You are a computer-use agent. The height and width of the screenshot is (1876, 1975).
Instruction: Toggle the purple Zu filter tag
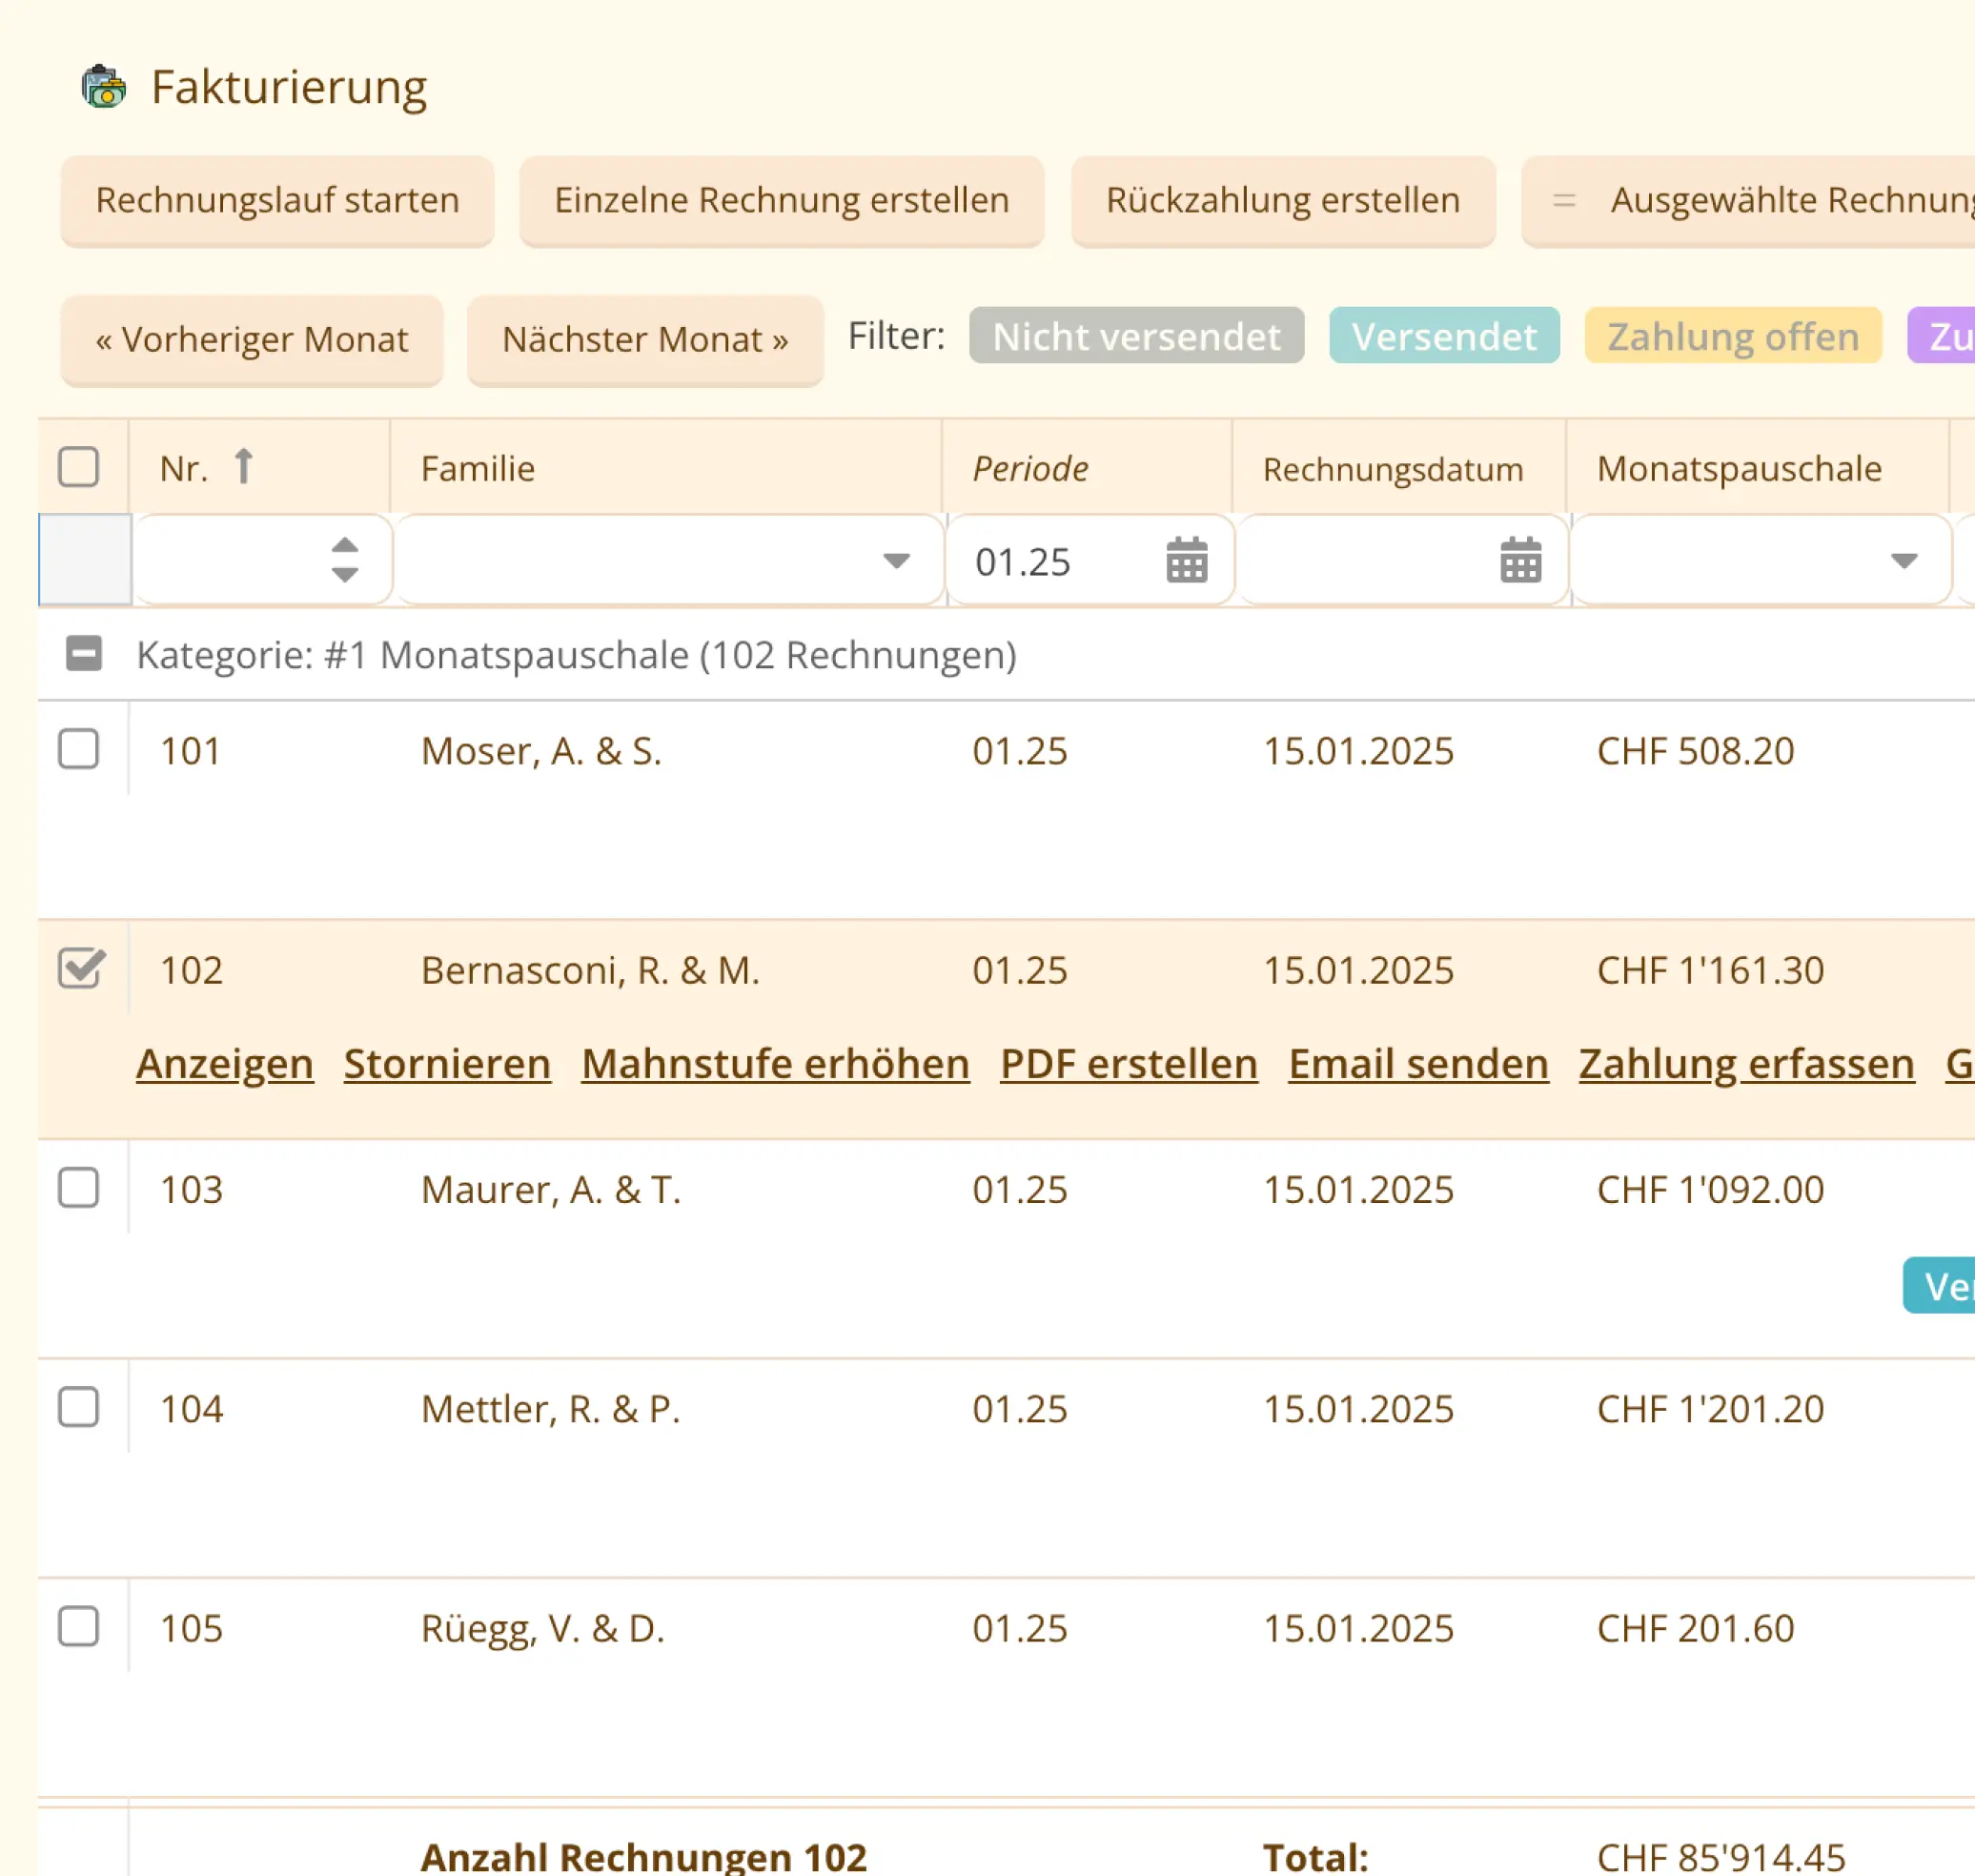click(x=1942, y=336)
